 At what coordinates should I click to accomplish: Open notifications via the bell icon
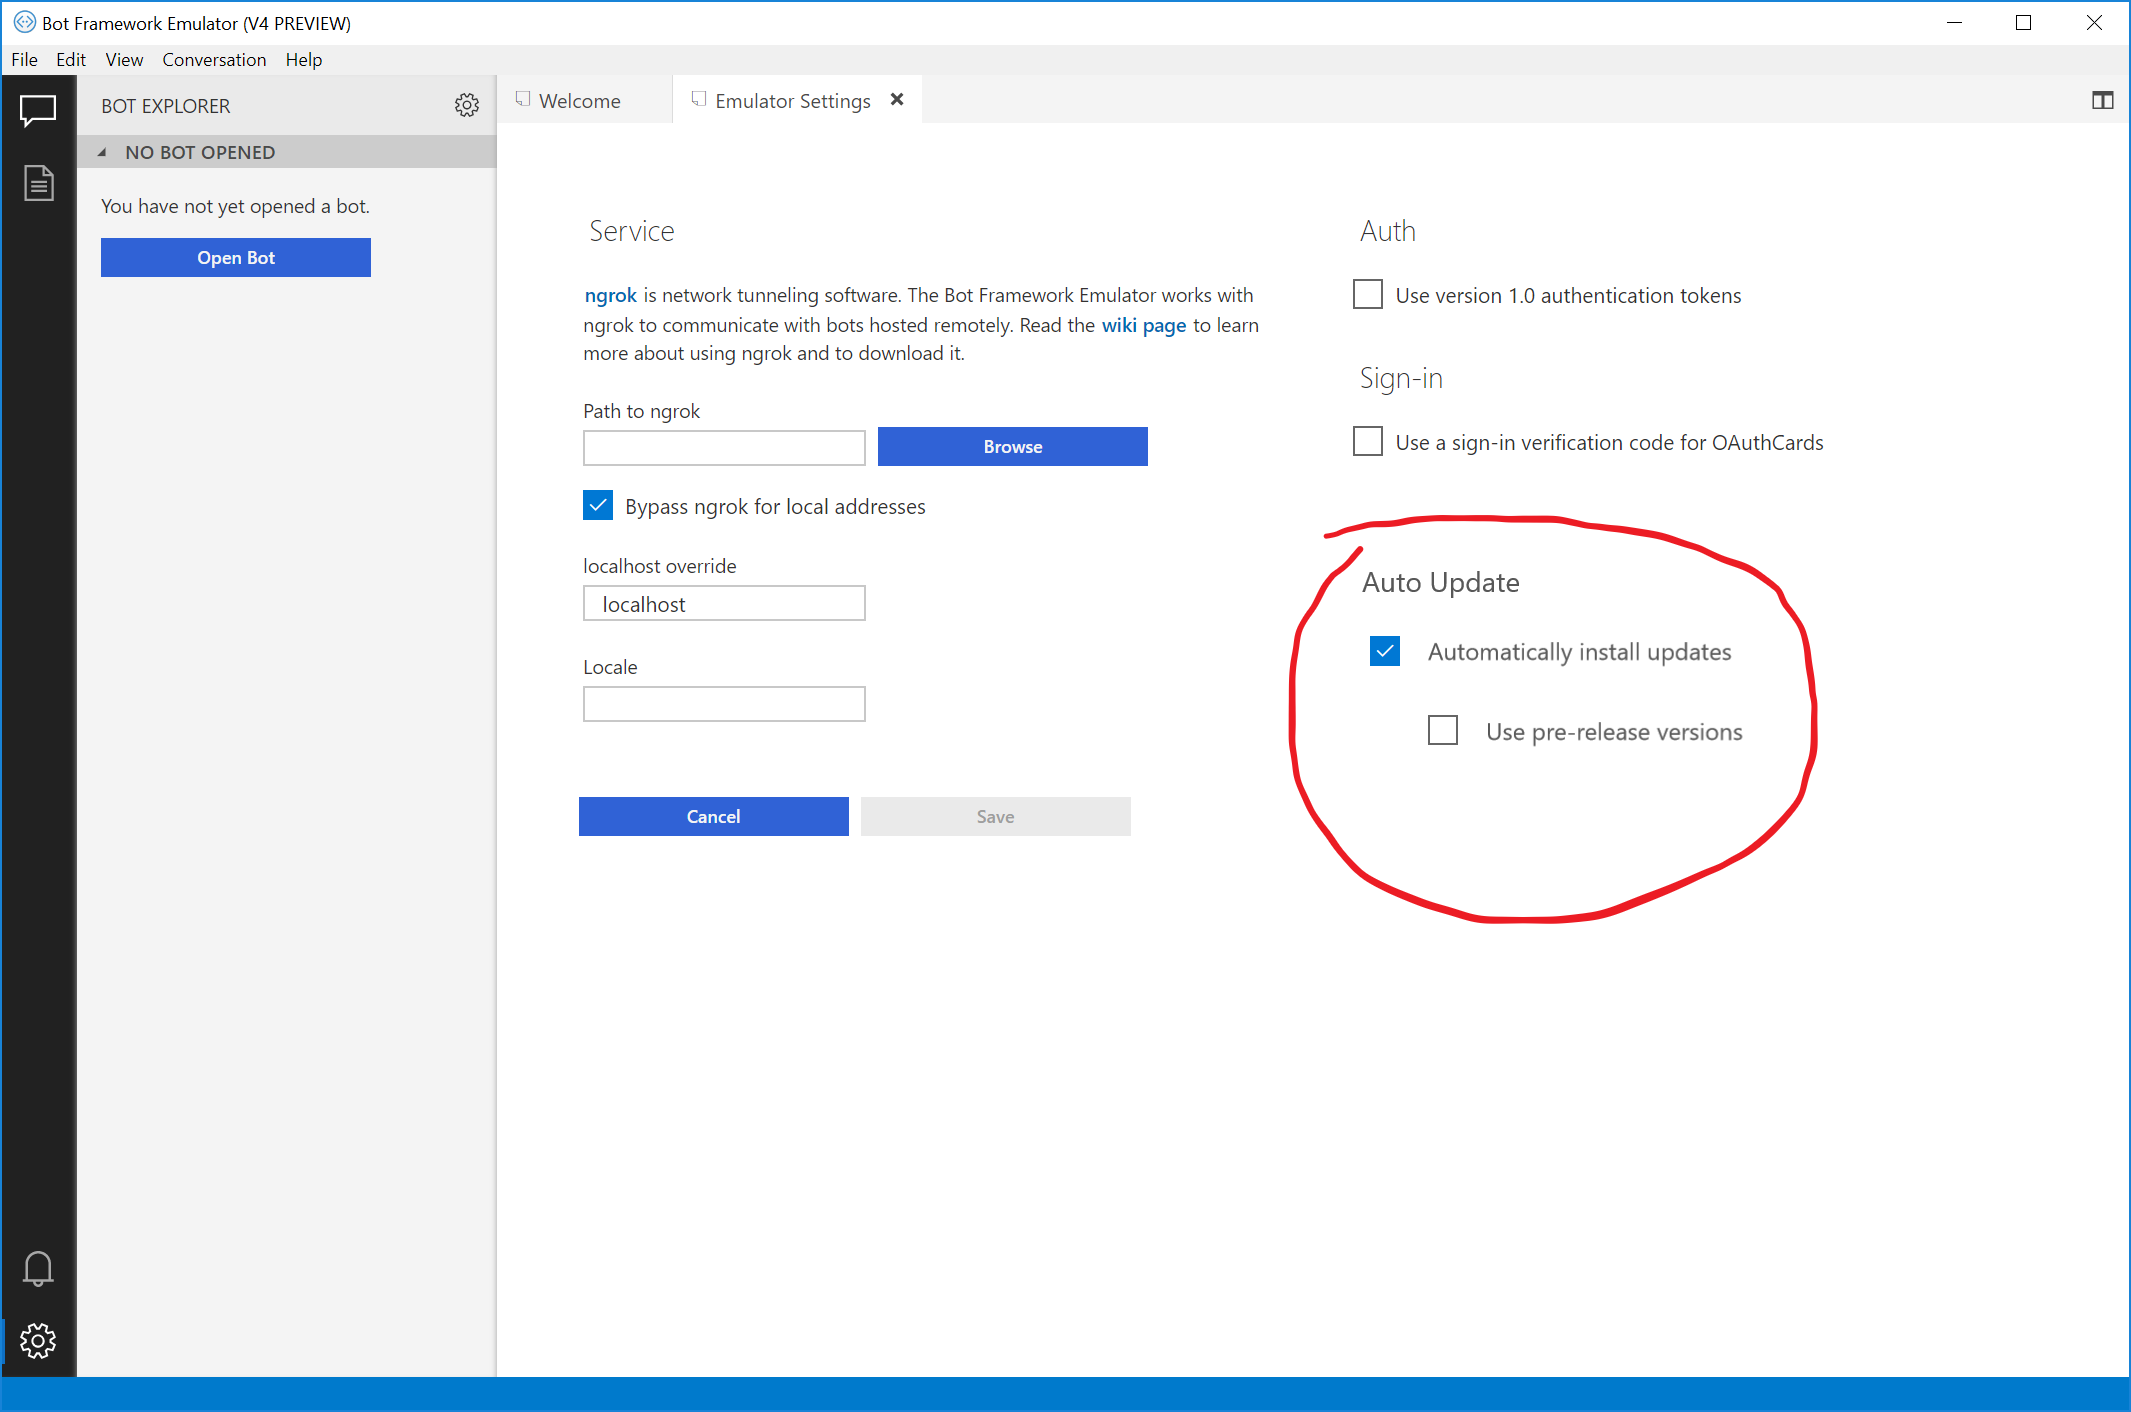point(38,1267)
